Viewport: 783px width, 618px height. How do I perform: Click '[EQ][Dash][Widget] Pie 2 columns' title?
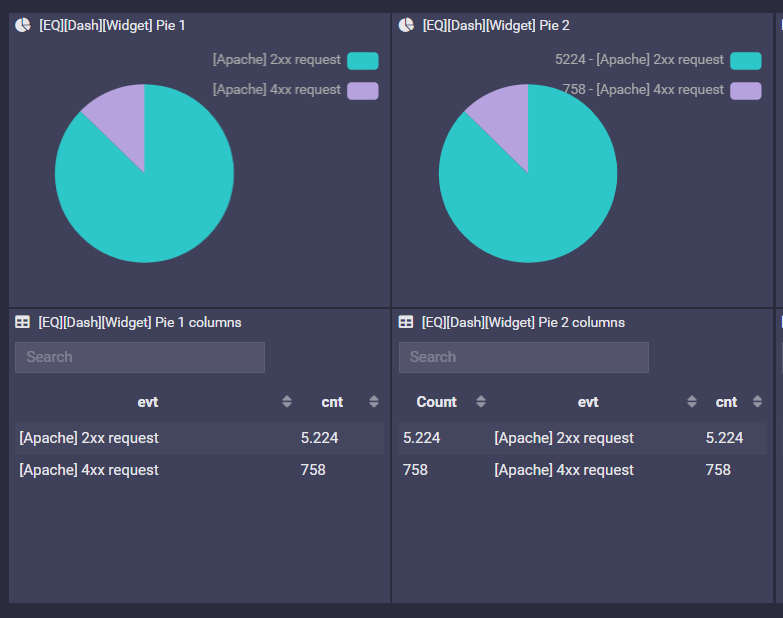pyautogui.click(x=523, y=322)
